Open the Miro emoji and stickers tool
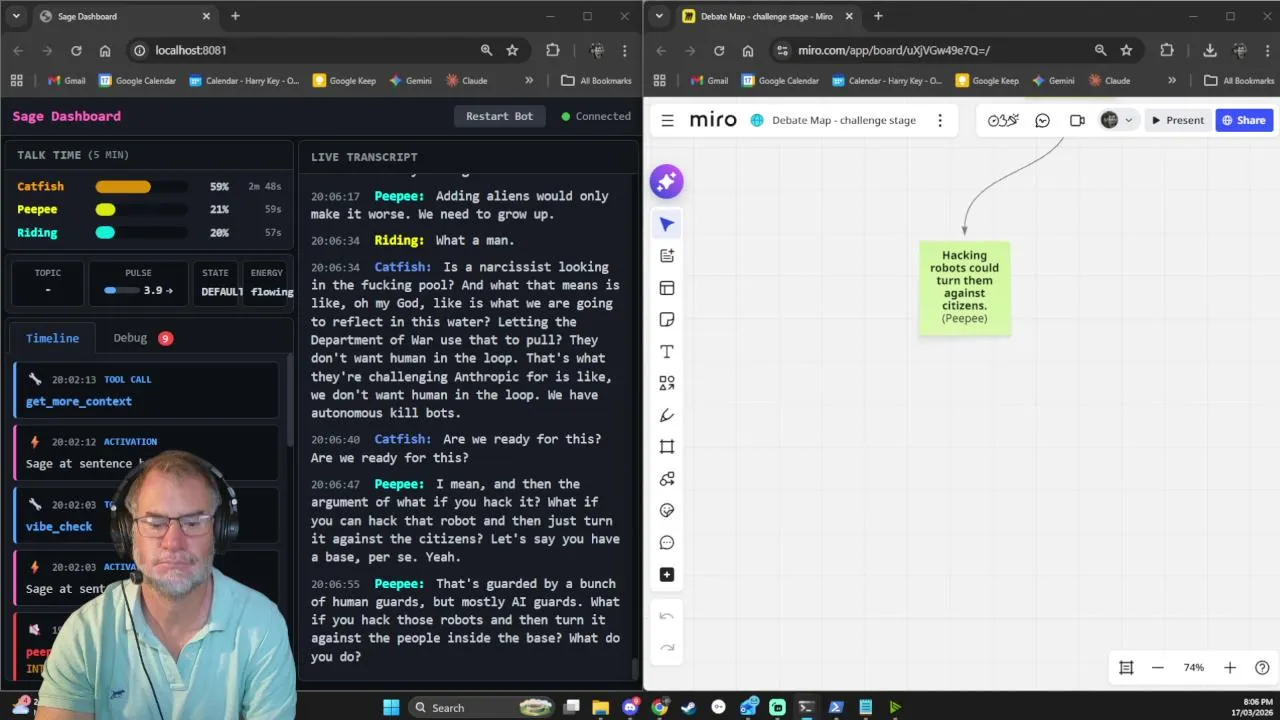Screen dimensions: 1280x720 (x=667, y=511)
